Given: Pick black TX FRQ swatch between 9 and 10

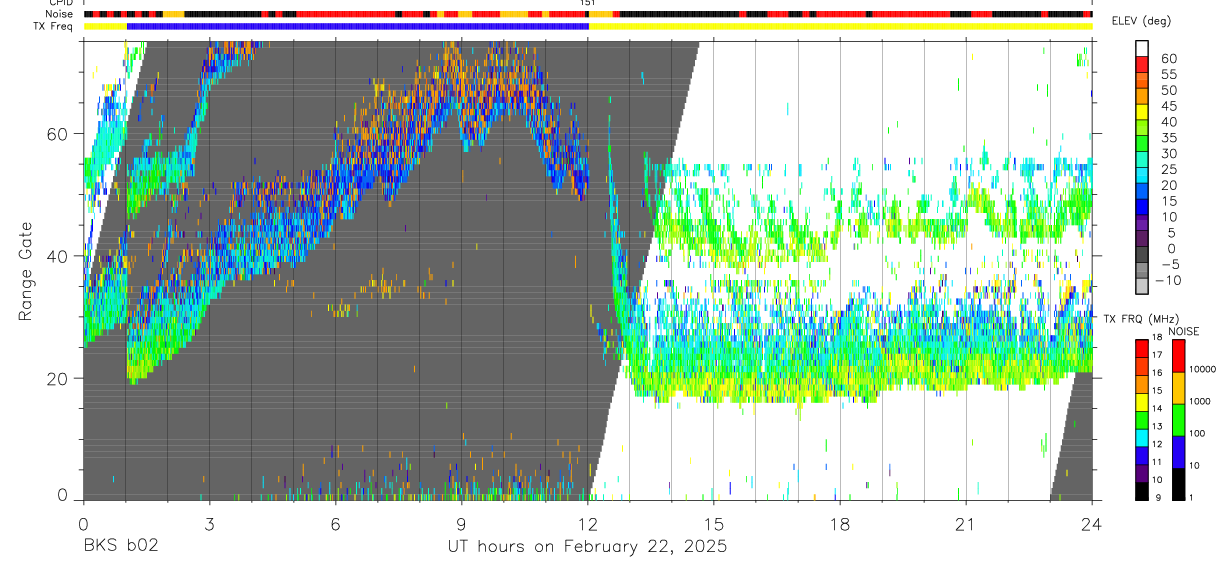Looking at the screenshot, I should point(1142,491).
